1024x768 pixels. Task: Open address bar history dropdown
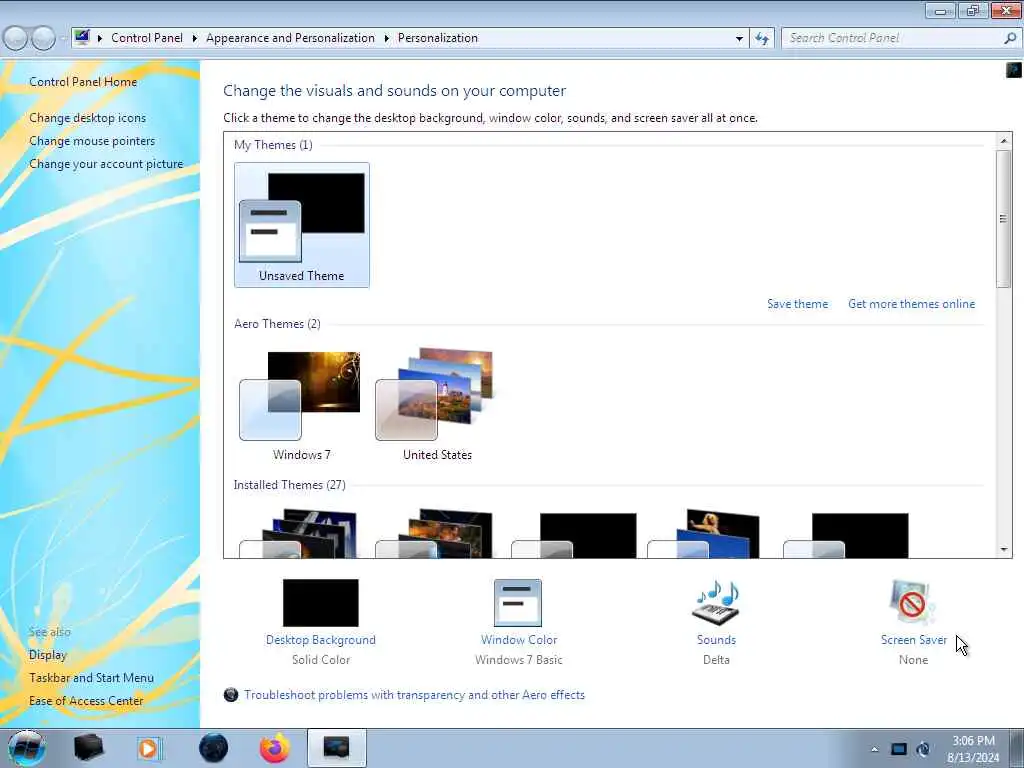pyautogui.click(x=739, y=39)
